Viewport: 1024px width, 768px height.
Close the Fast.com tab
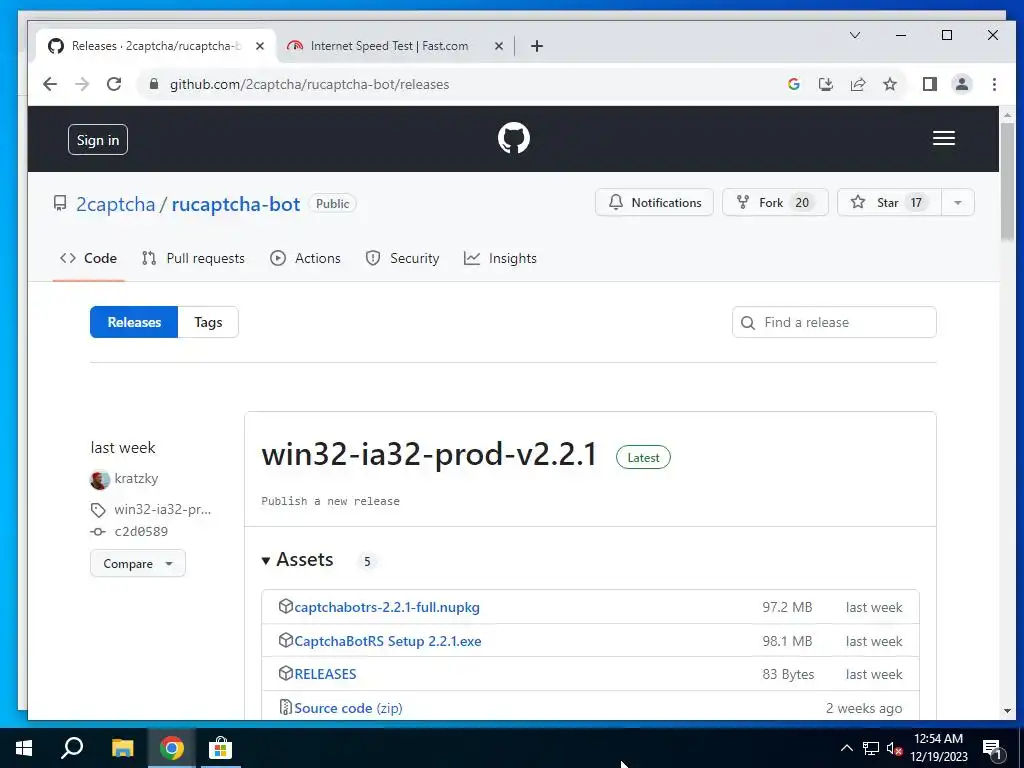[498, 46]
